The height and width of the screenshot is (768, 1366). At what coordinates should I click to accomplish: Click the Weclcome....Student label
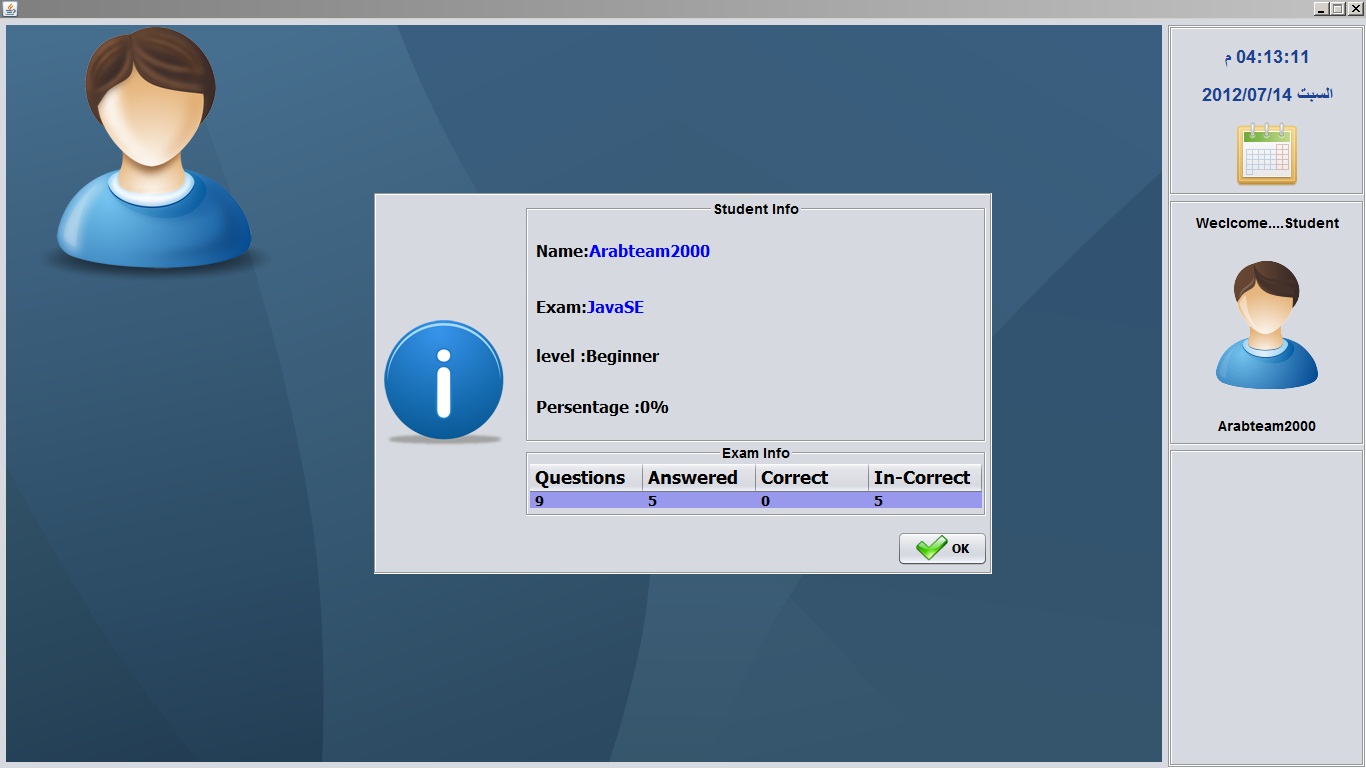tap(1267, 223)
